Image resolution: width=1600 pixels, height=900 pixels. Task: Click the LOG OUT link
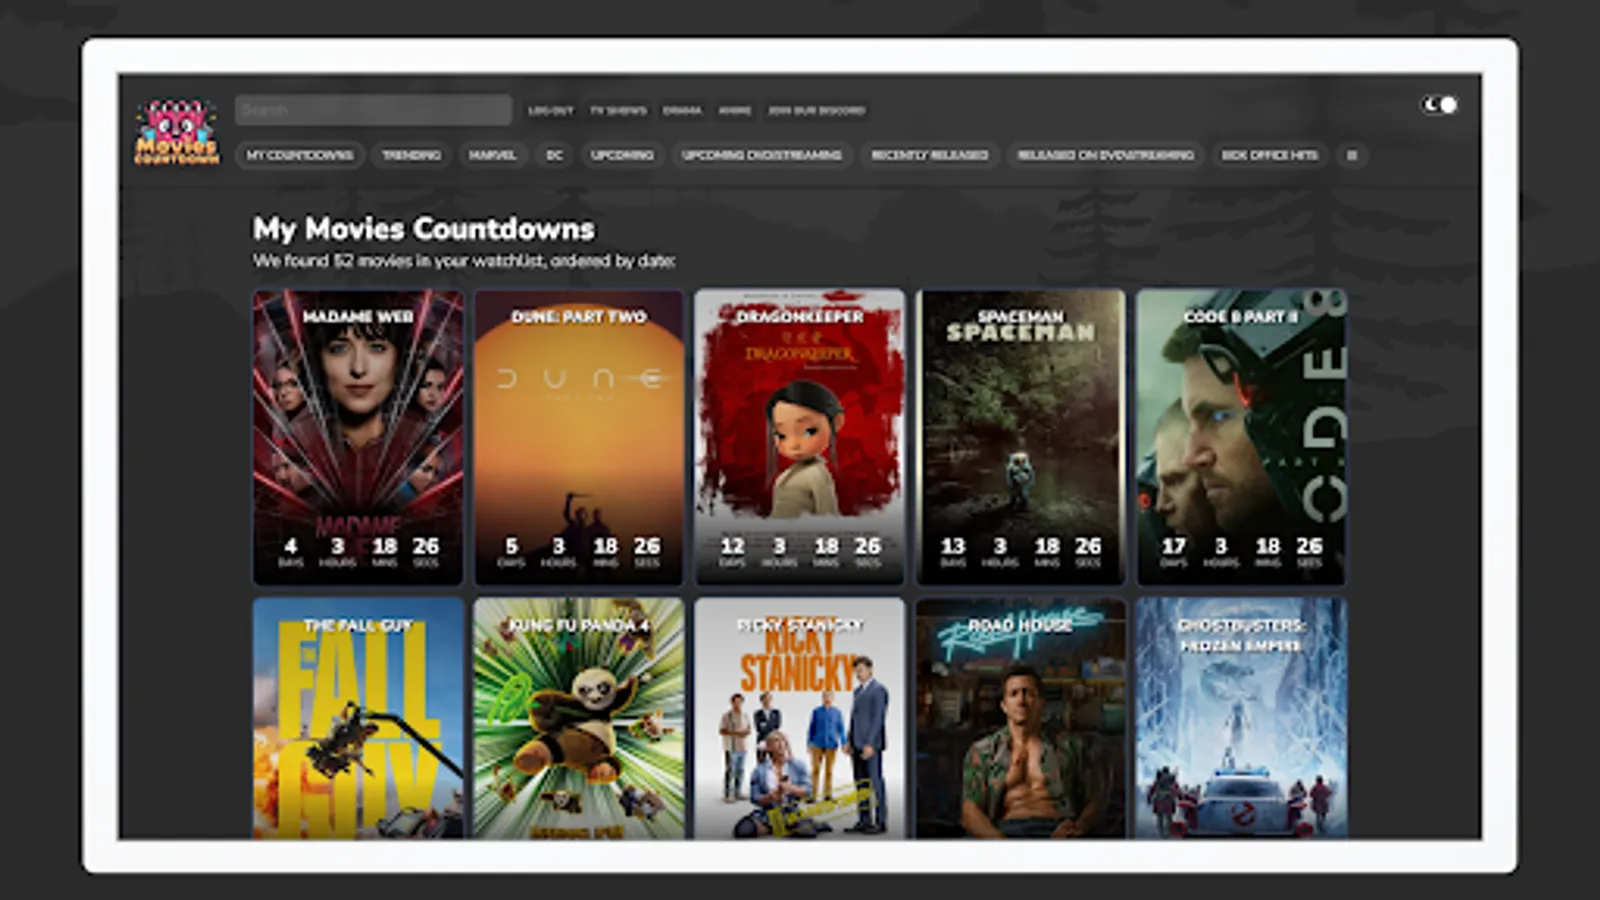tap(551, 111)
